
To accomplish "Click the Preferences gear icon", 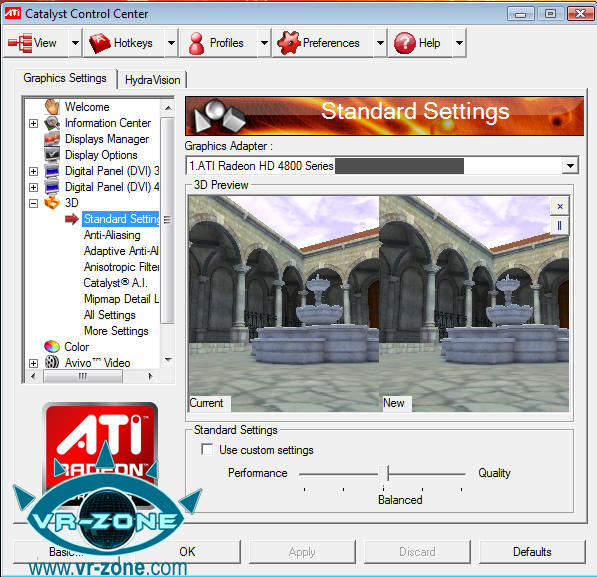I will tap(289, 43).
